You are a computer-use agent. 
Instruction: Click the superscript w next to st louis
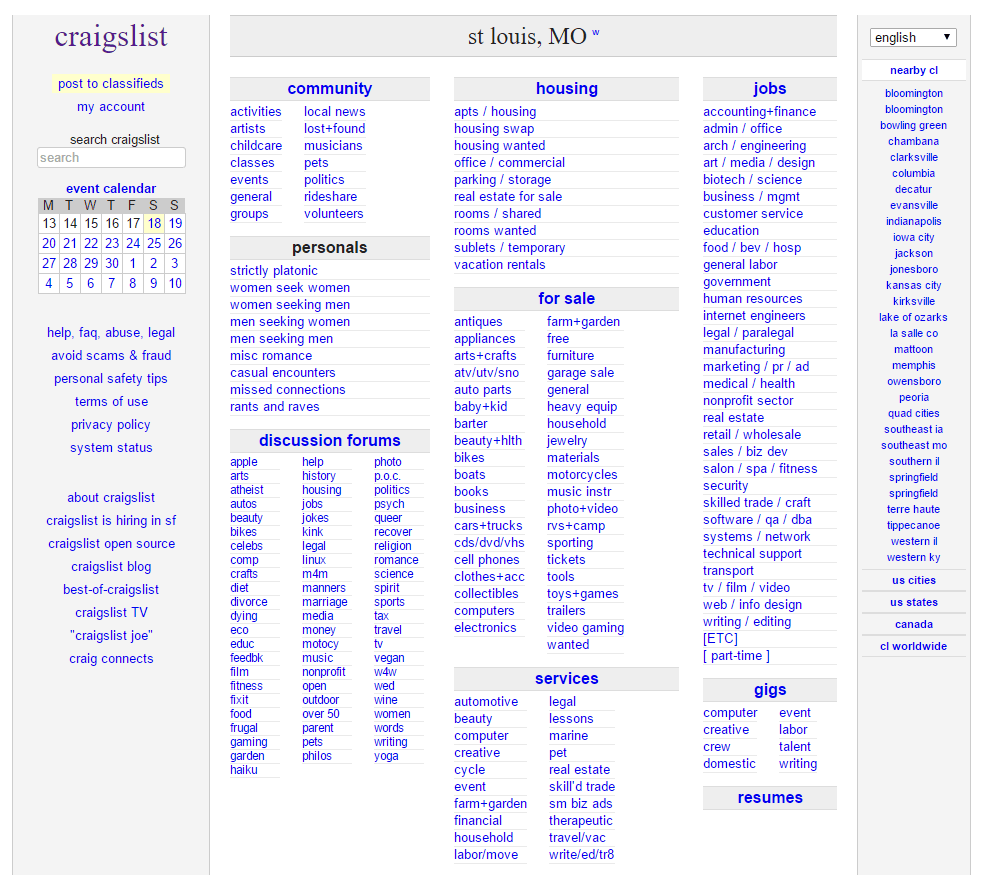pyautogui.click(x=596, y=33)
